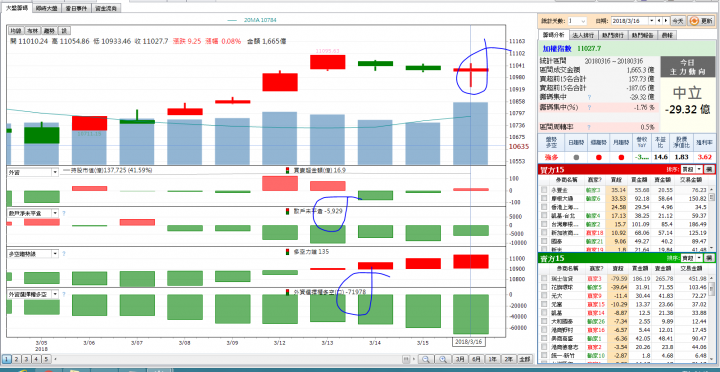The image size is (720, 372).
Task: Check the 統一-新竹 row checkbox
Action: 544,355
